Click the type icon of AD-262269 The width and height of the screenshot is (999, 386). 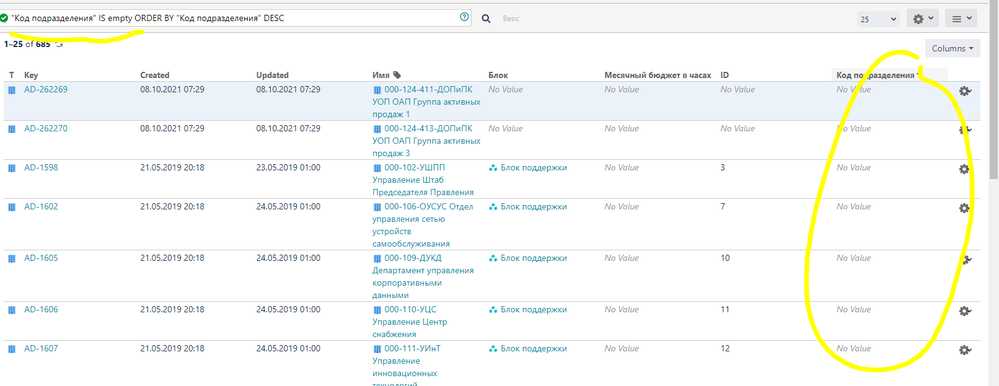pos(11,90)
